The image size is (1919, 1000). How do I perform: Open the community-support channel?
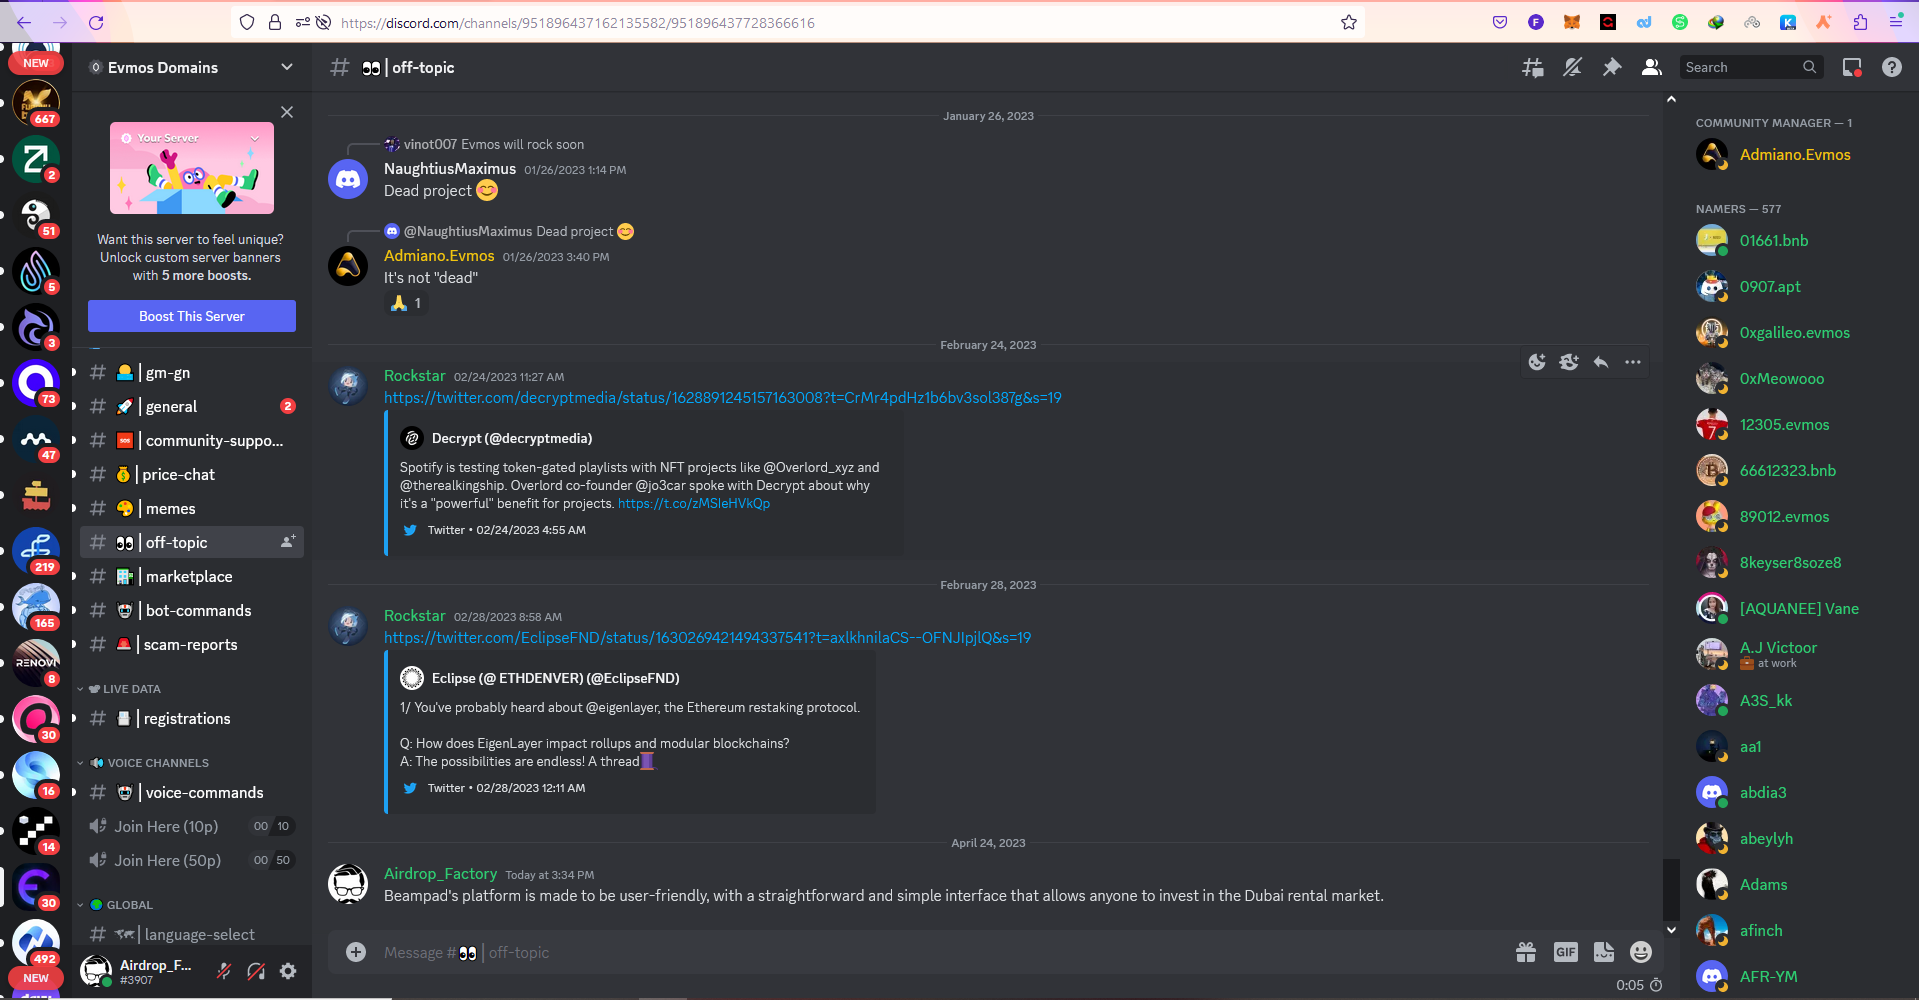point(192,441)
